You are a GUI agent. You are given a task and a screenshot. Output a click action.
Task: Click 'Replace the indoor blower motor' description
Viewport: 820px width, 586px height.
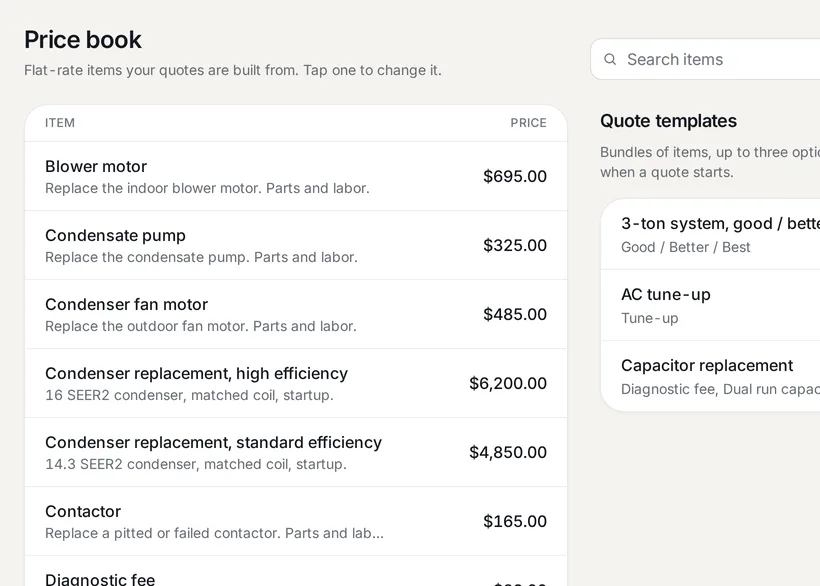coord(207,188)
